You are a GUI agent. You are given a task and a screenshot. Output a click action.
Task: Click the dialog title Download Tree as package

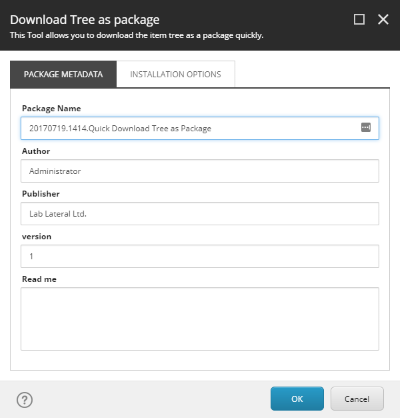(85, 20)
